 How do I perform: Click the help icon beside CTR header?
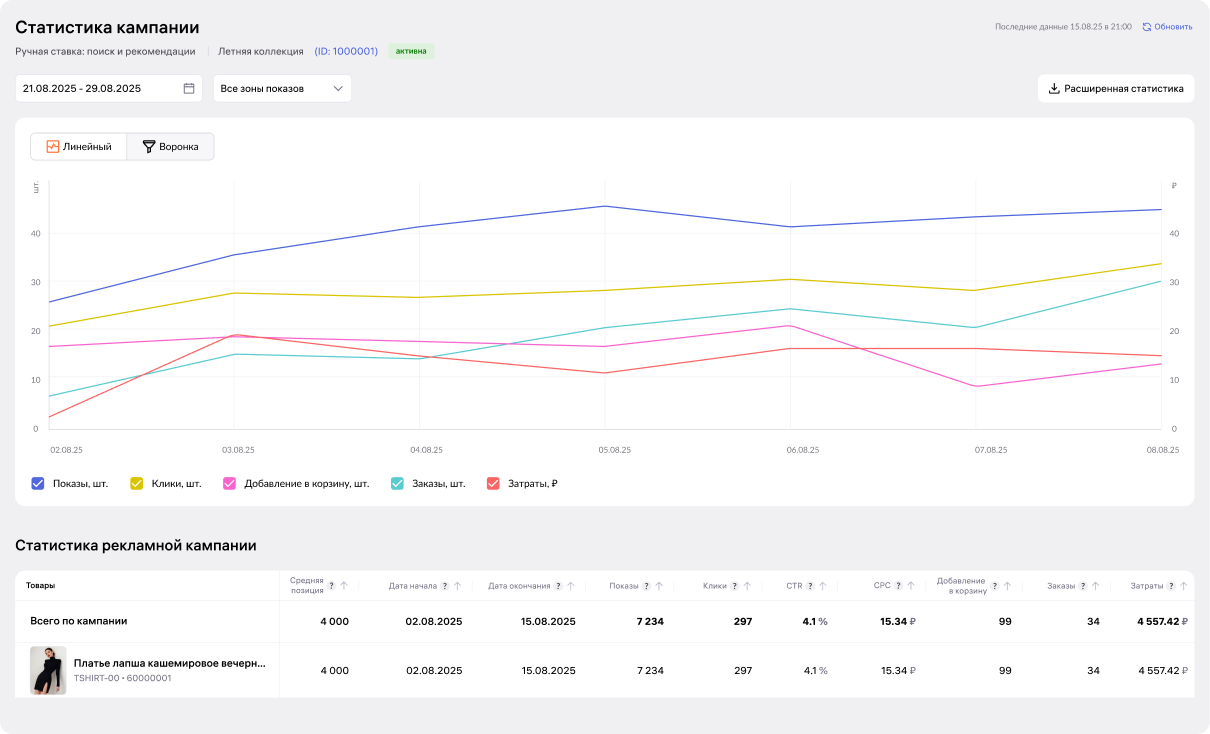(x=810, y=586)
